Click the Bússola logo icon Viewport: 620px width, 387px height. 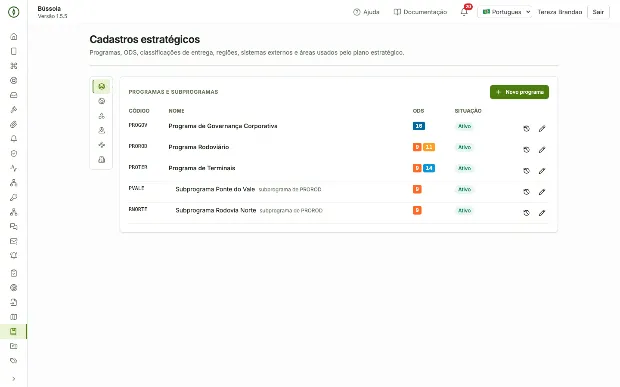pos(13,12)
